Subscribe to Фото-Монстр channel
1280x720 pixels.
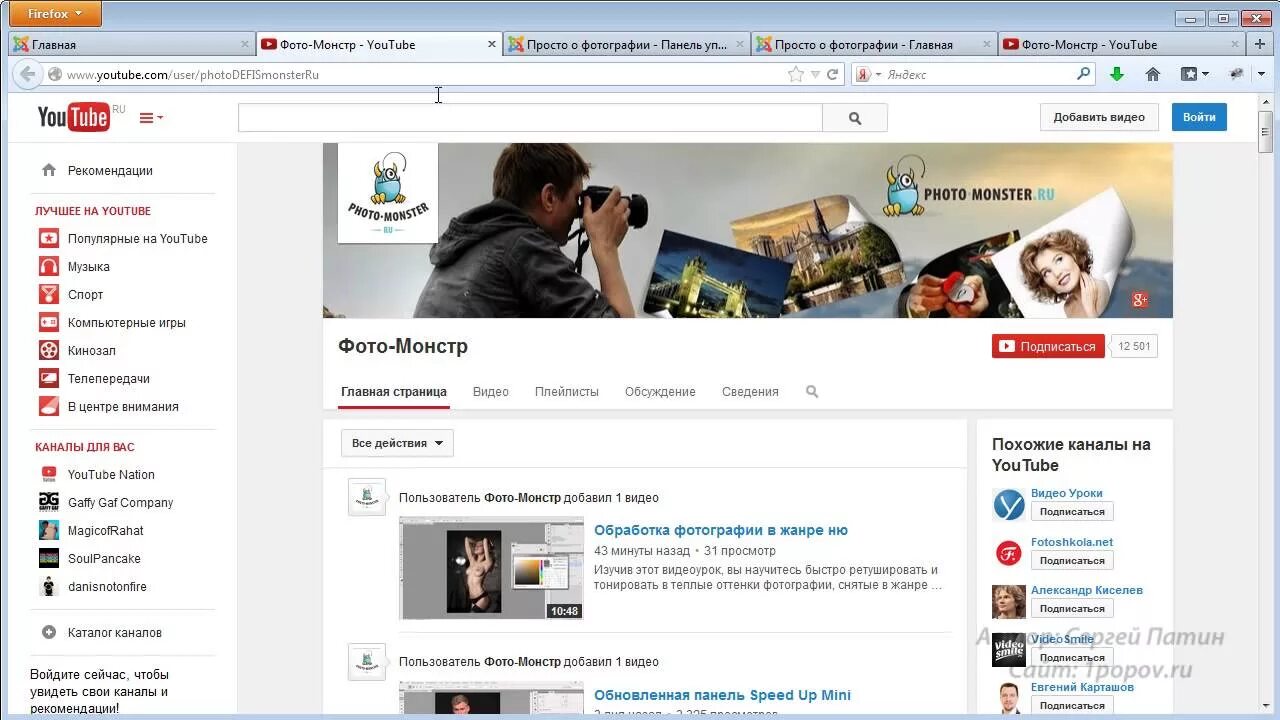tap(1048, 346)
